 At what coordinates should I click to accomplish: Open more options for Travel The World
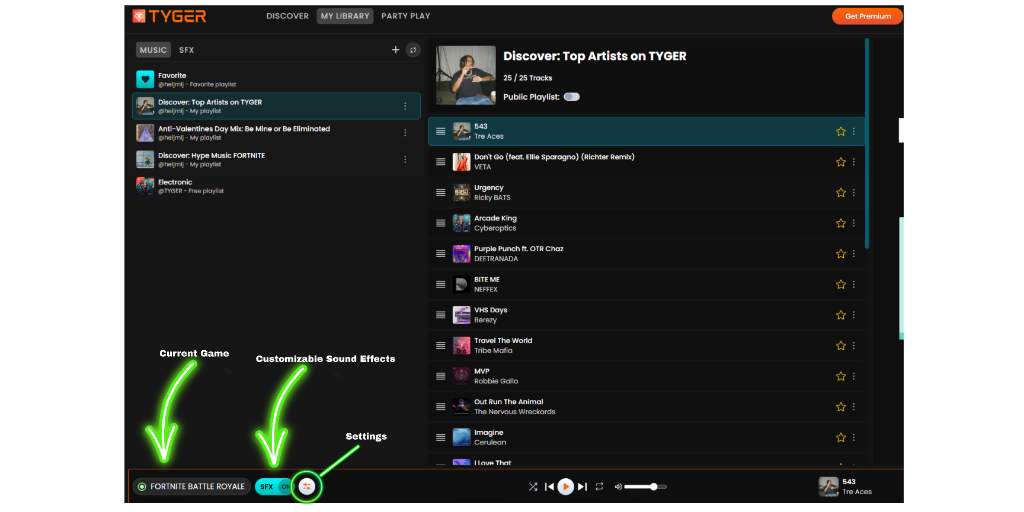tap(854, 345)
